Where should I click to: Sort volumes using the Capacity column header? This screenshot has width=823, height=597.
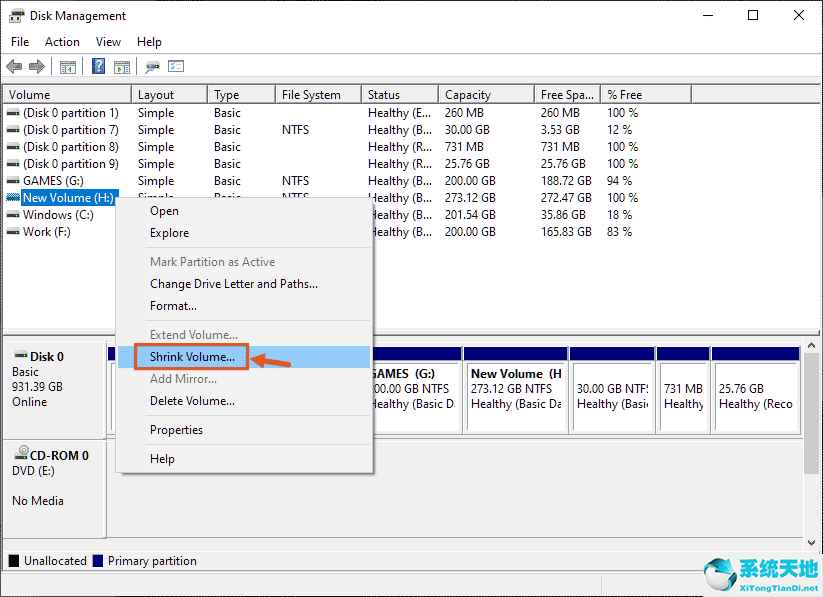click(486, 93)
